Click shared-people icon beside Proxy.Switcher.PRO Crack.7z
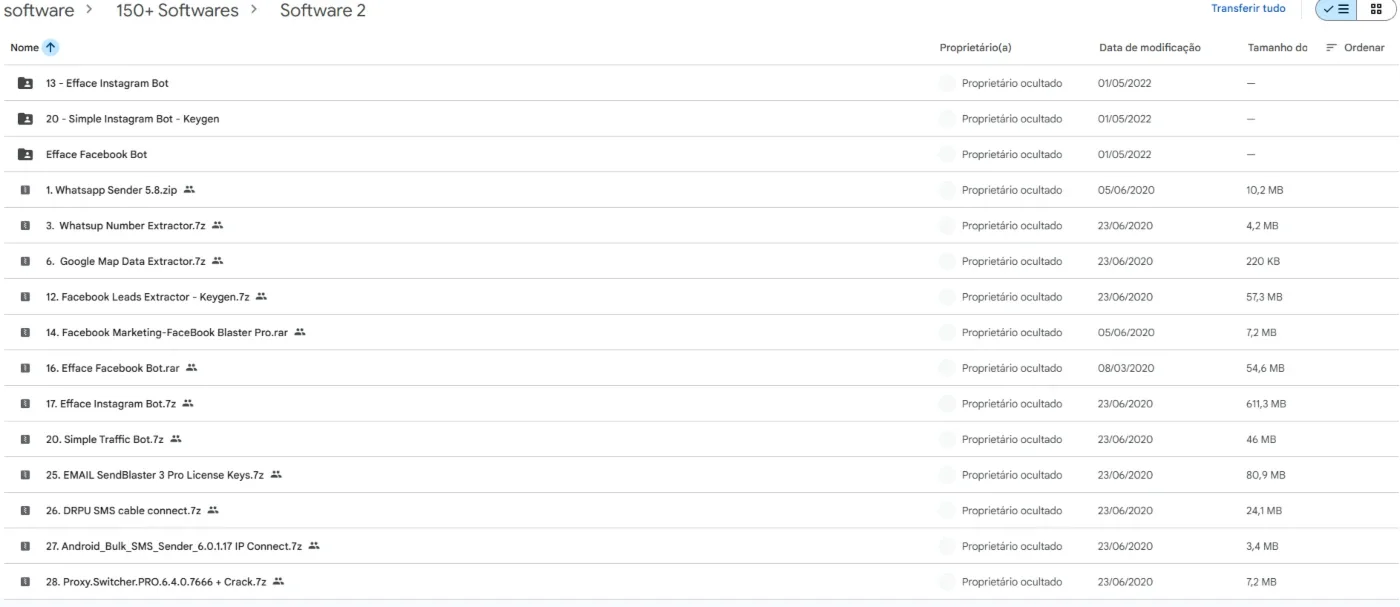The image size is (1400, 607). [x=279, y=582]
